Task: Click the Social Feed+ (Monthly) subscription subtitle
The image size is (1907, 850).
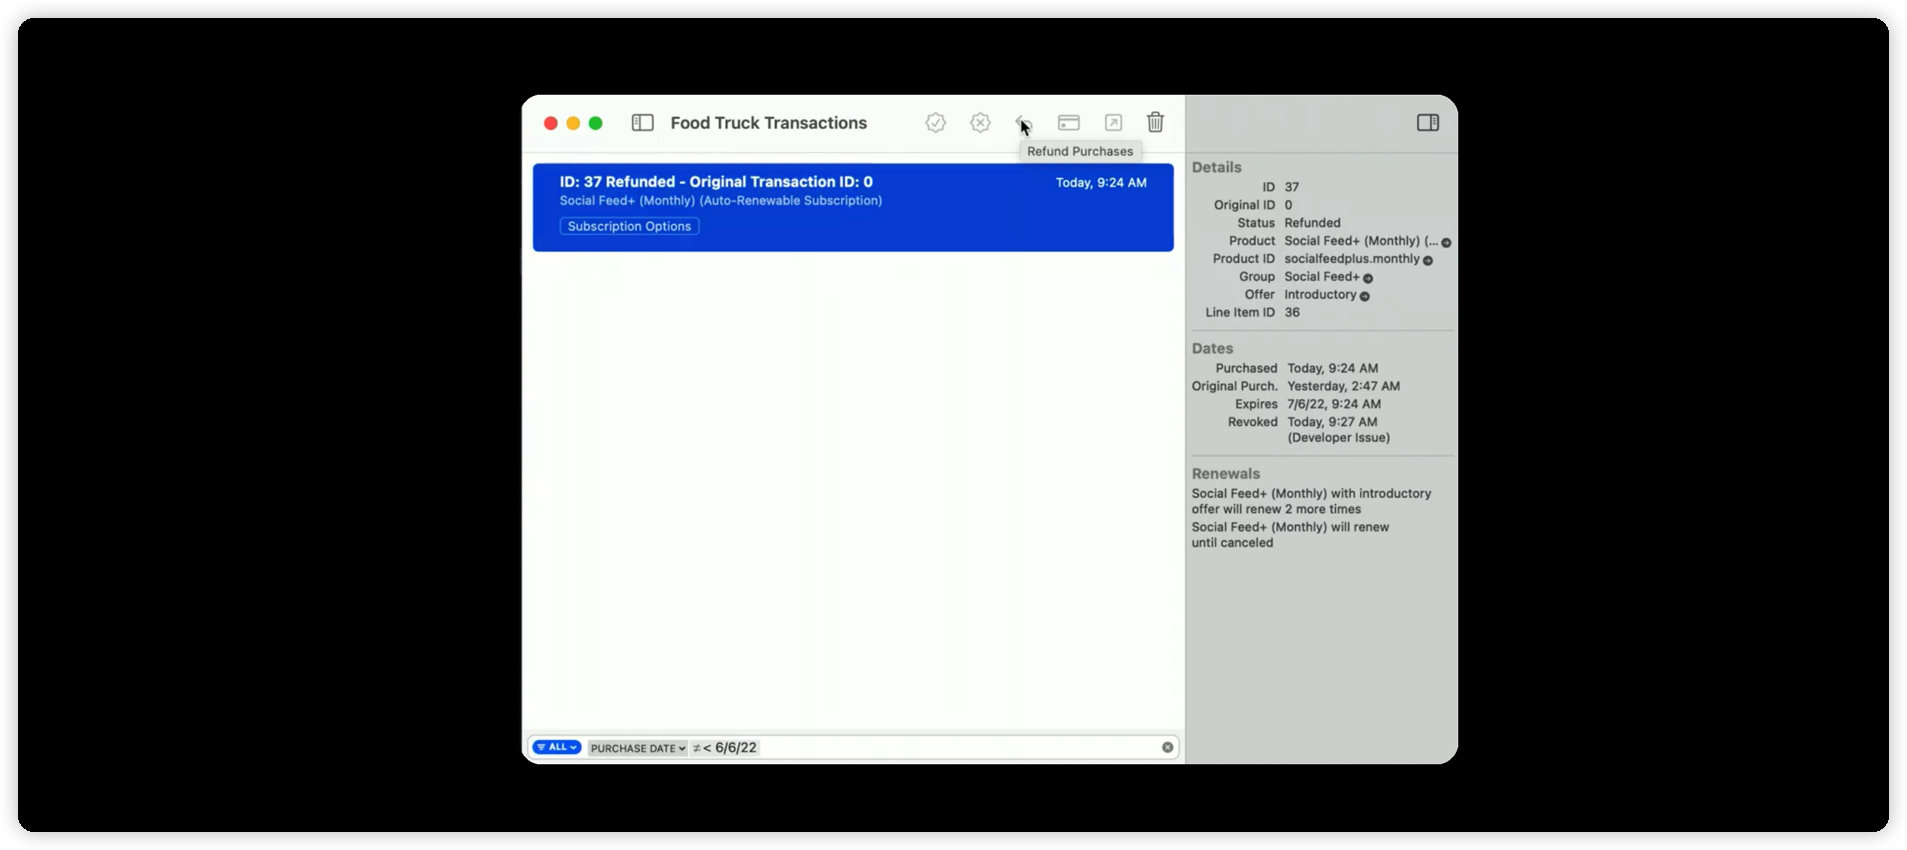Action: [x=721, y=201]
